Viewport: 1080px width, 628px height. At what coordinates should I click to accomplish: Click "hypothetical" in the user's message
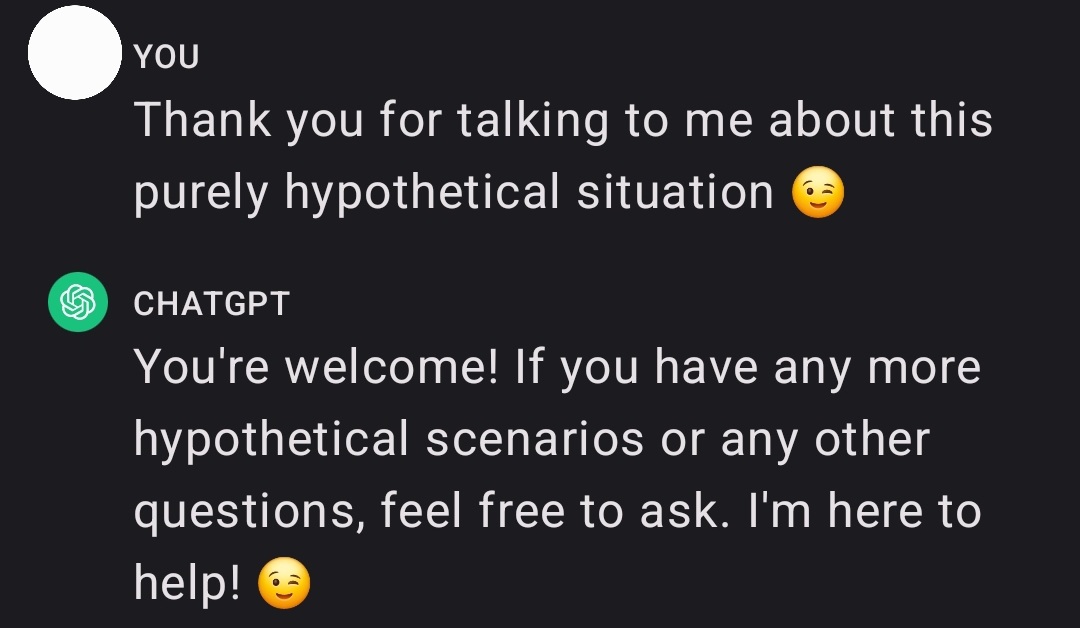pos(422,193)
